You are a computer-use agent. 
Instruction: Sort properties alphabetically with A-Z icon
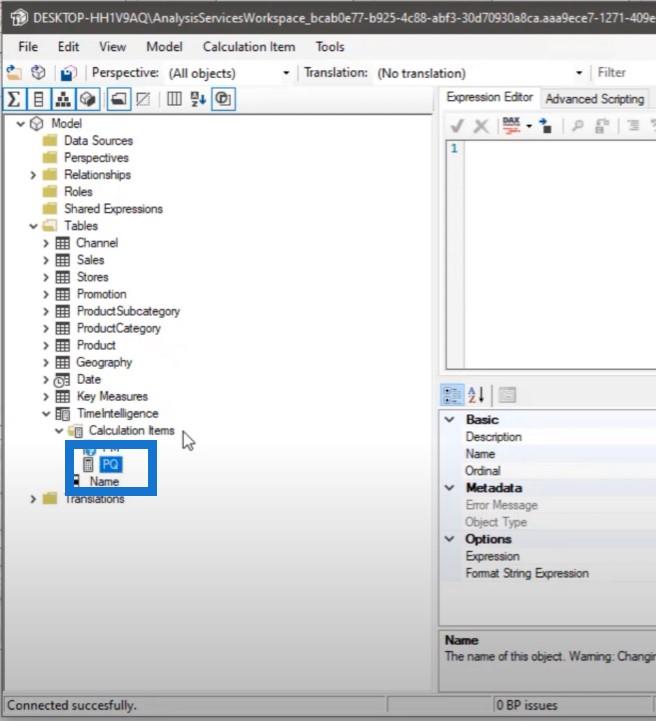(476, 395)
